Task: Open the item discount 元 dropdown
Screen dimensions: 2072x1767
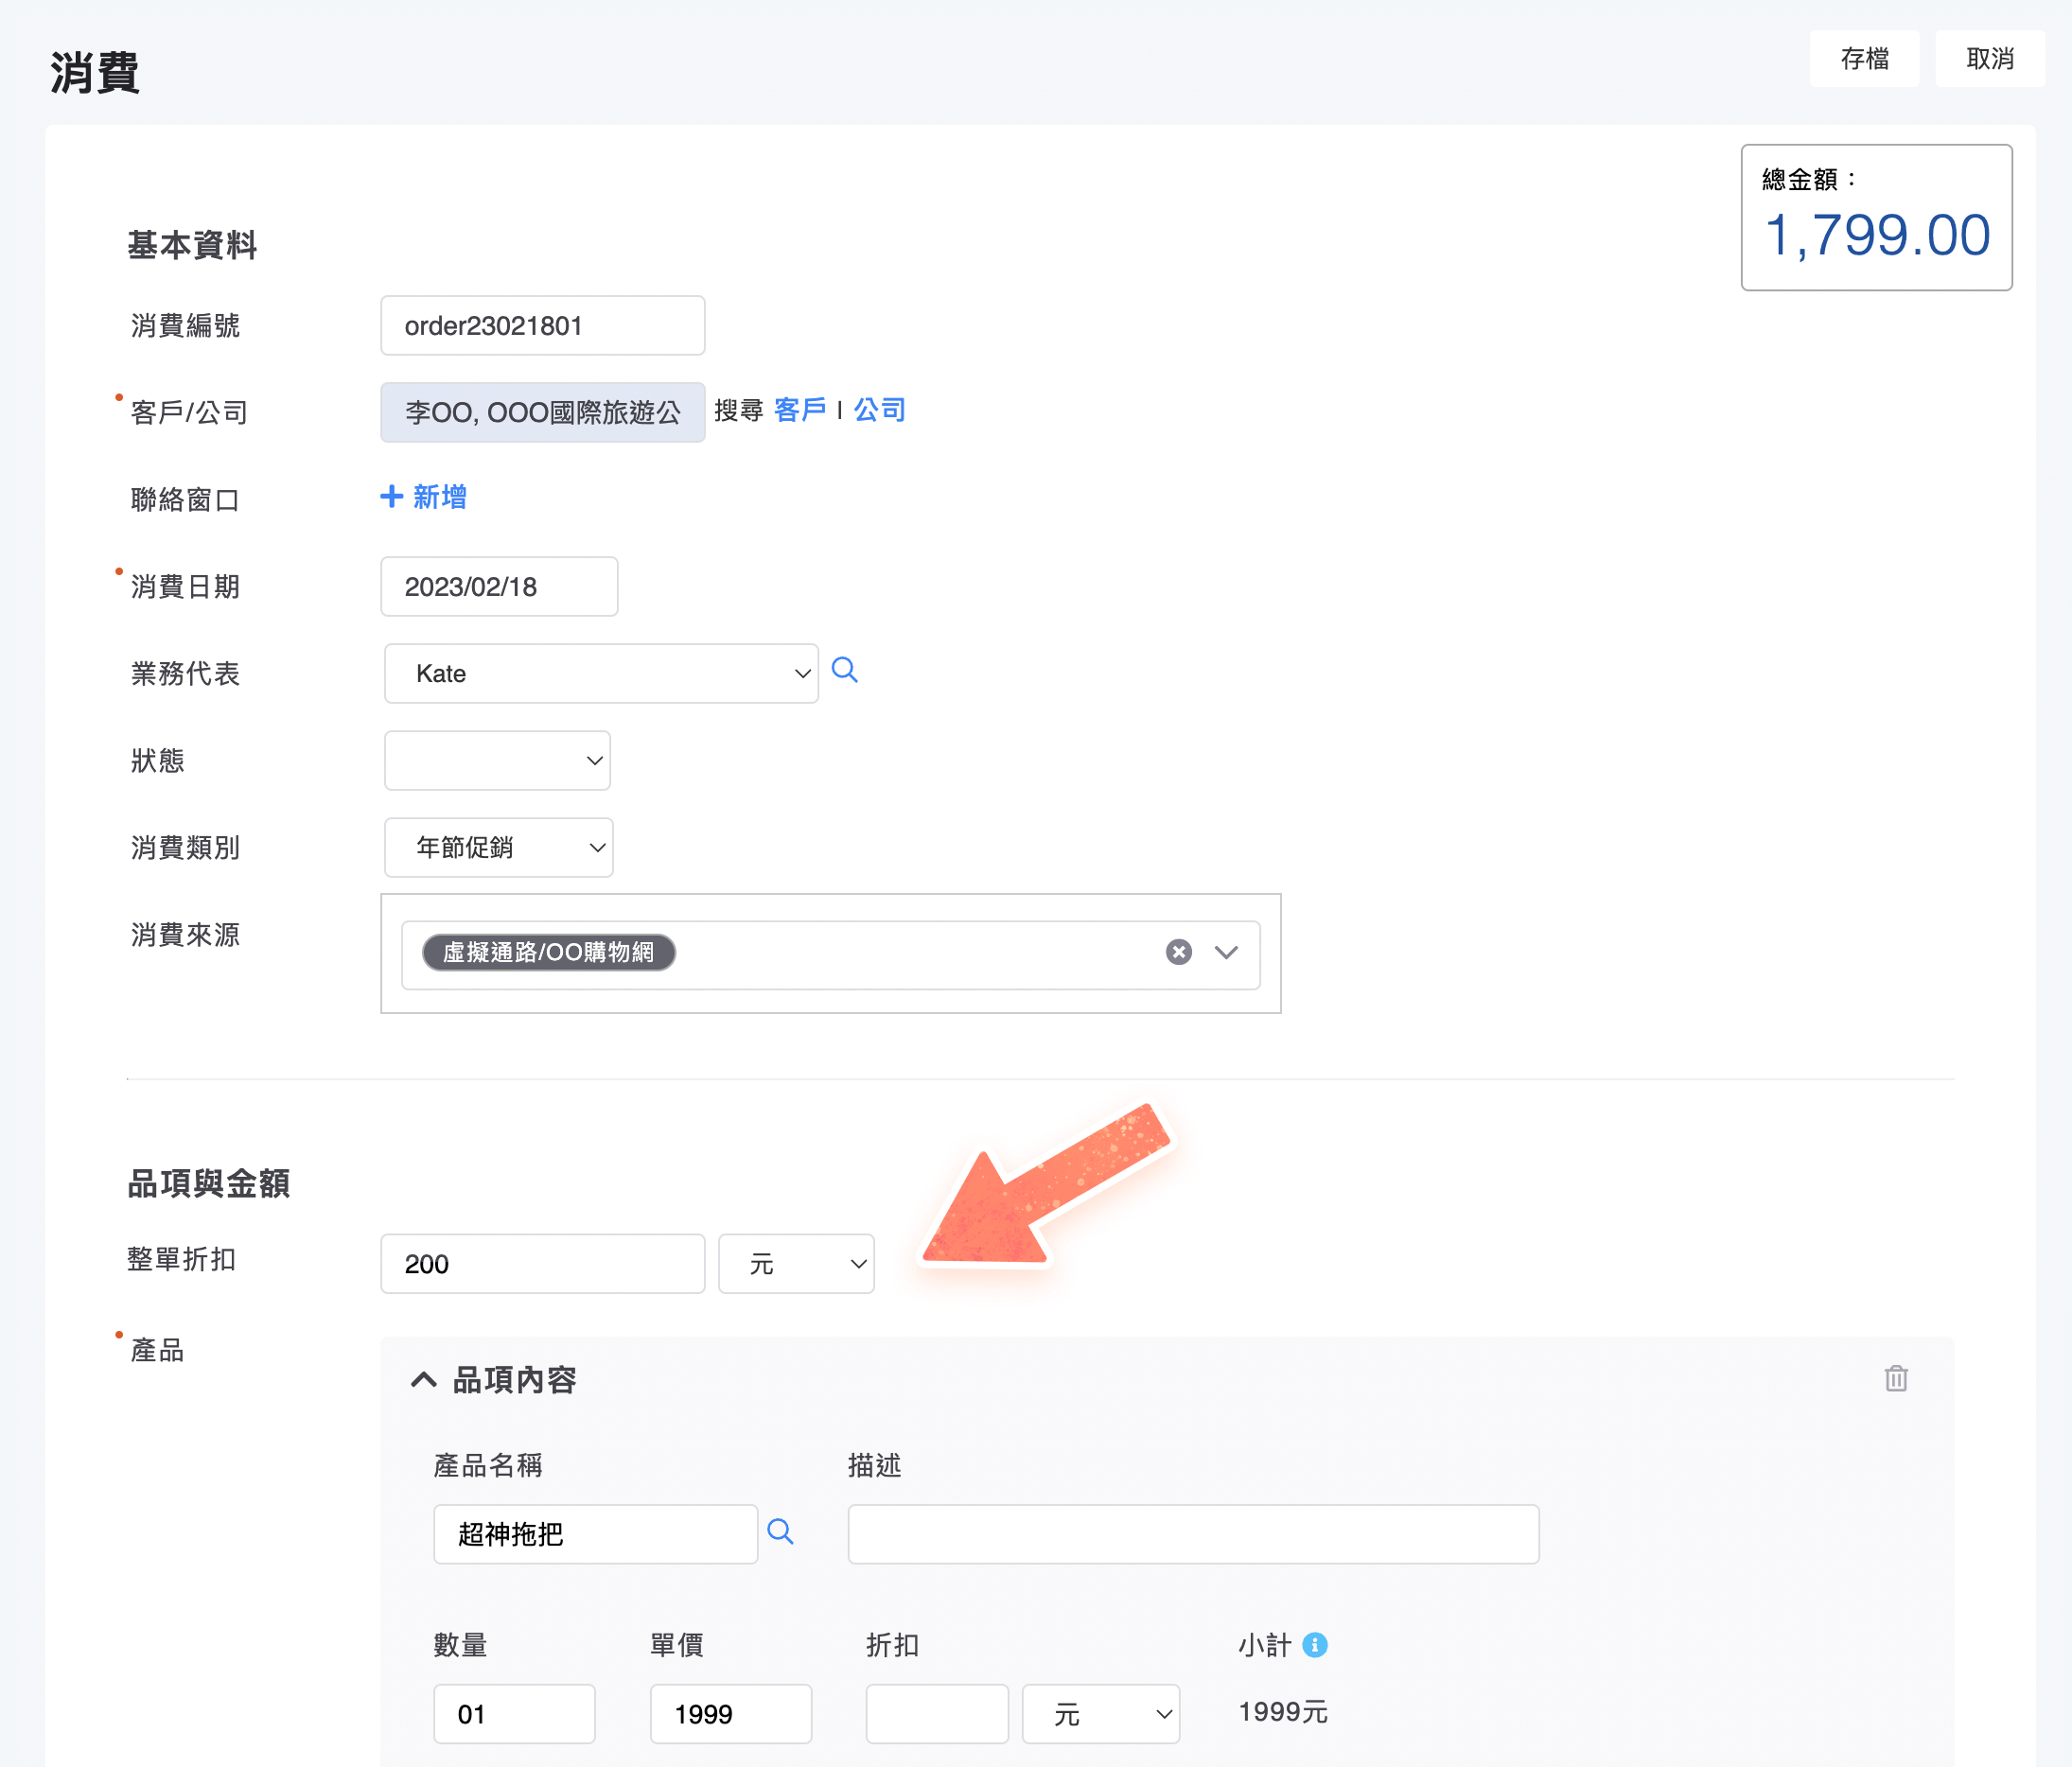Action: [1100, 1712]
